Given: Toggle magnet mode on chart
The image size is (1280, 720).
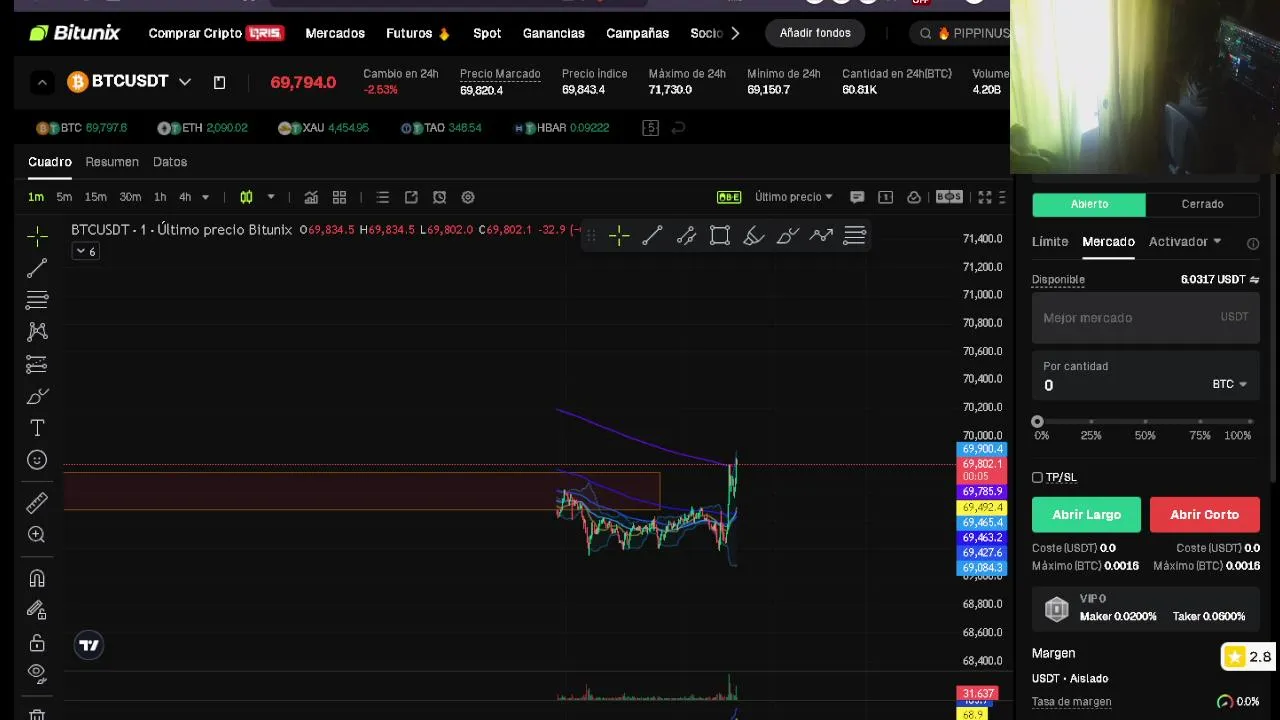Looking at the screenshot, I should (x=37, y=578).
